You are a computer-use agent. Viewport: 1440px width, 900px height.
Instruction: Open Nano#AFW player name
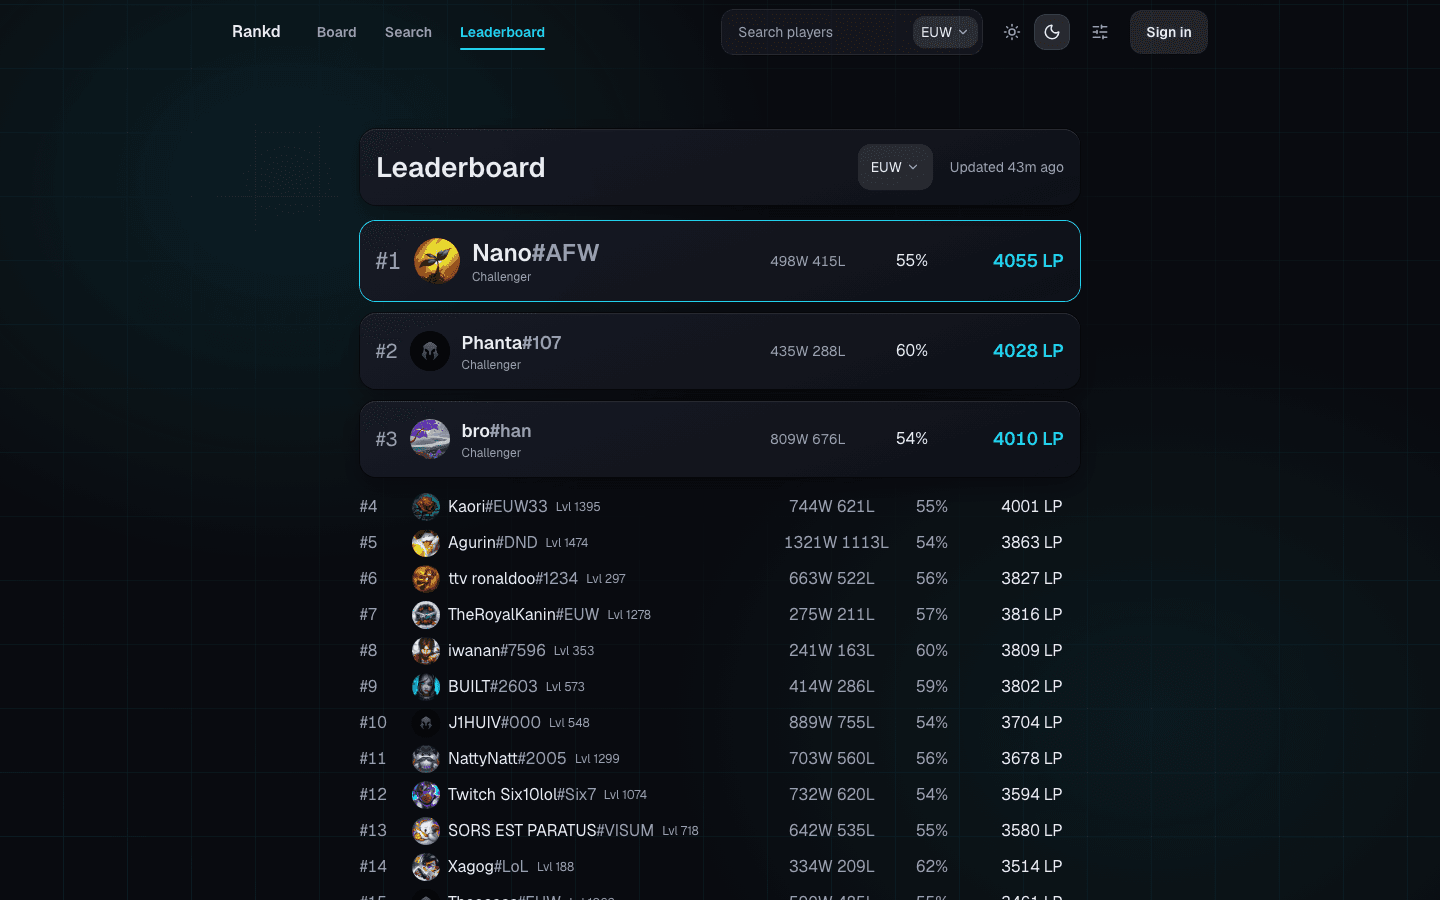click(x=535, y=253)
